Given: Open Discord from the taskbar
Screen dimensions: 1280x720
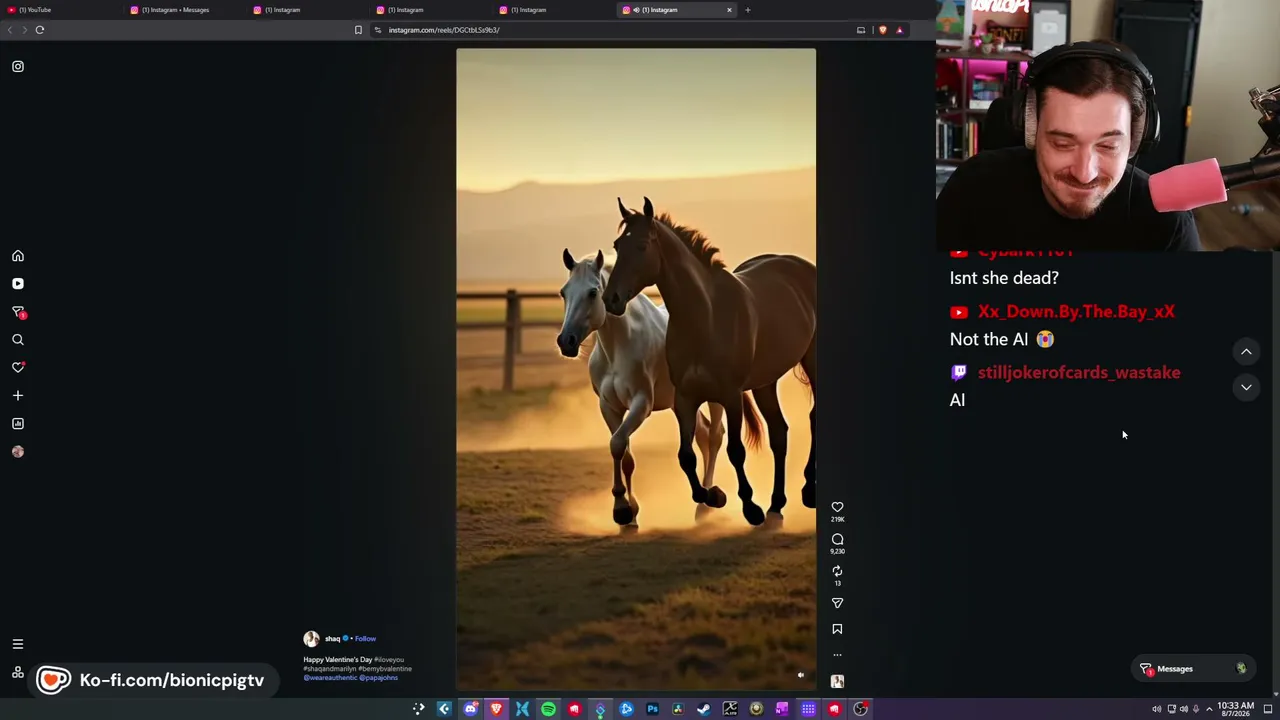Looking at the screenshot, I should (x=470, y=709).
